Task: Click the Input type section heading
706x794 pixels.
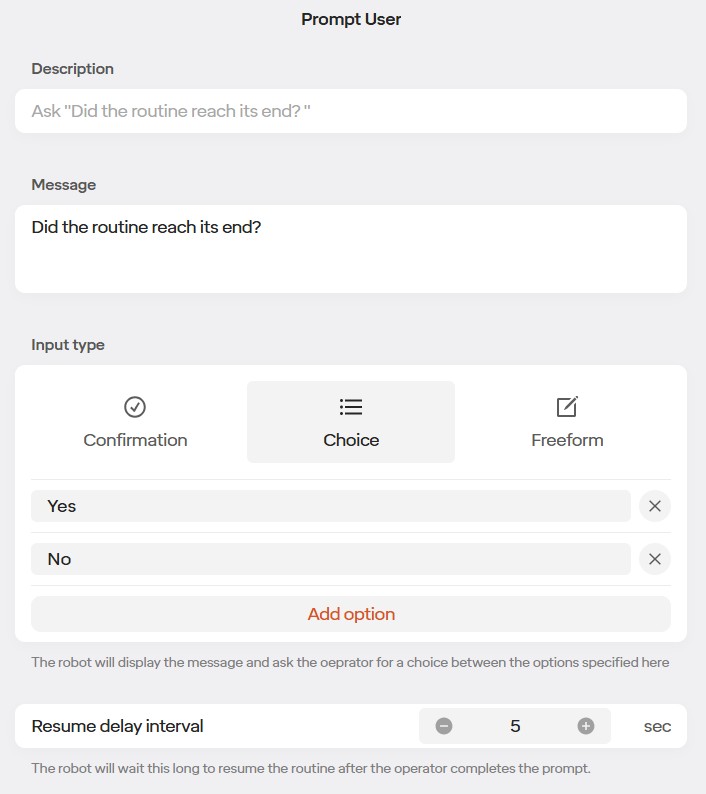Action: pos(68,345)
